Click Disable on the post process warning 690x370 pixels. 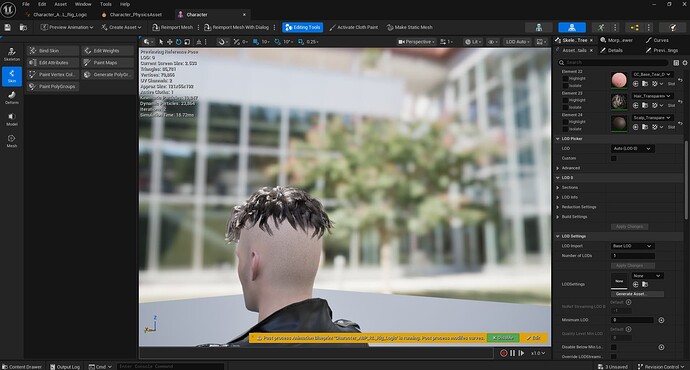click(x=503, y=338)
